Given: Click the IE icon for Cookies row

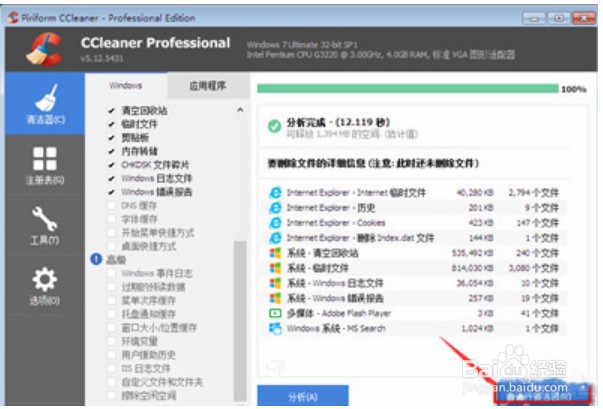Looking at the screenshot, I should point(275,223).
